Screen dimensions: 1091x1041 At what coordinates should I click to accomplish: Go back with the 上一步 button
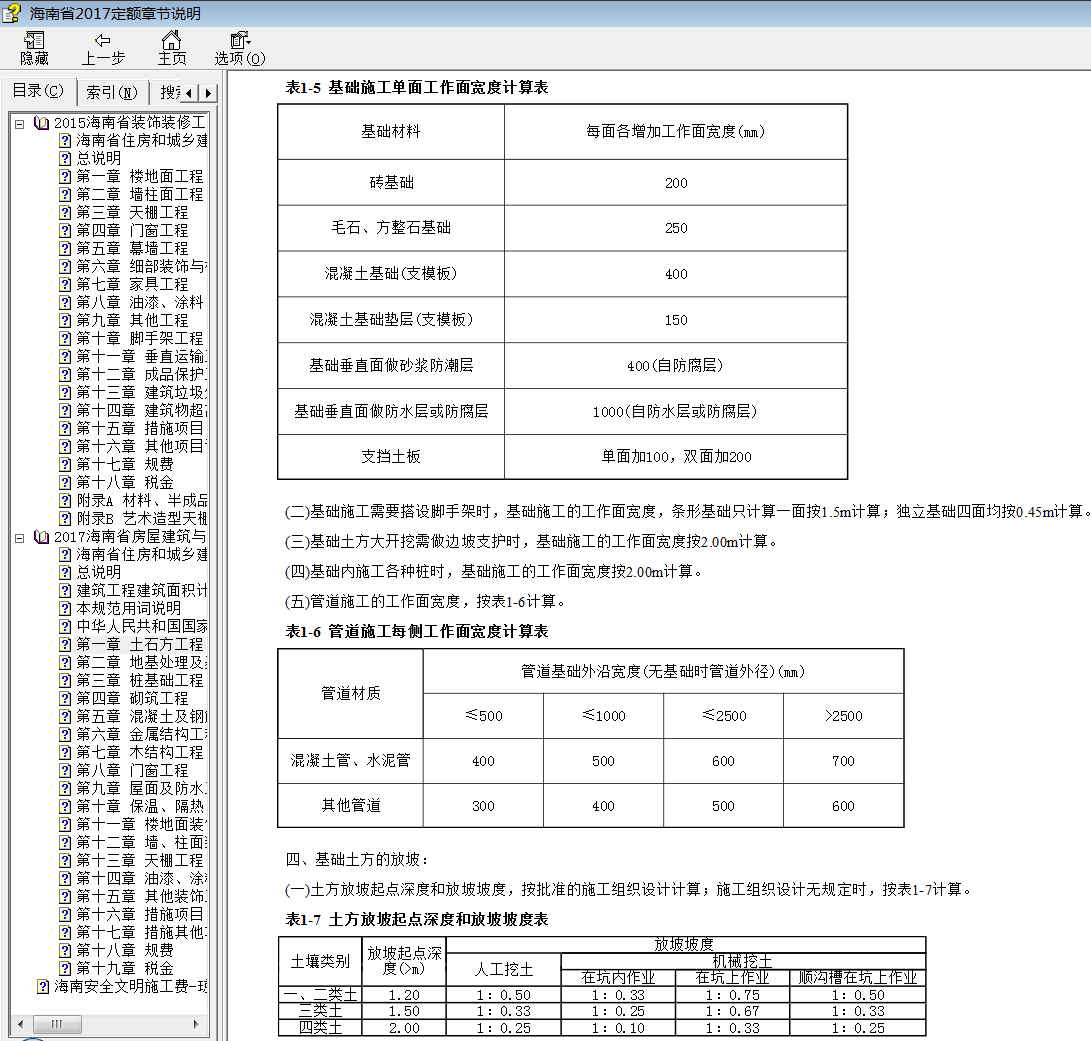pyautogui.click(x=103, y=49)
